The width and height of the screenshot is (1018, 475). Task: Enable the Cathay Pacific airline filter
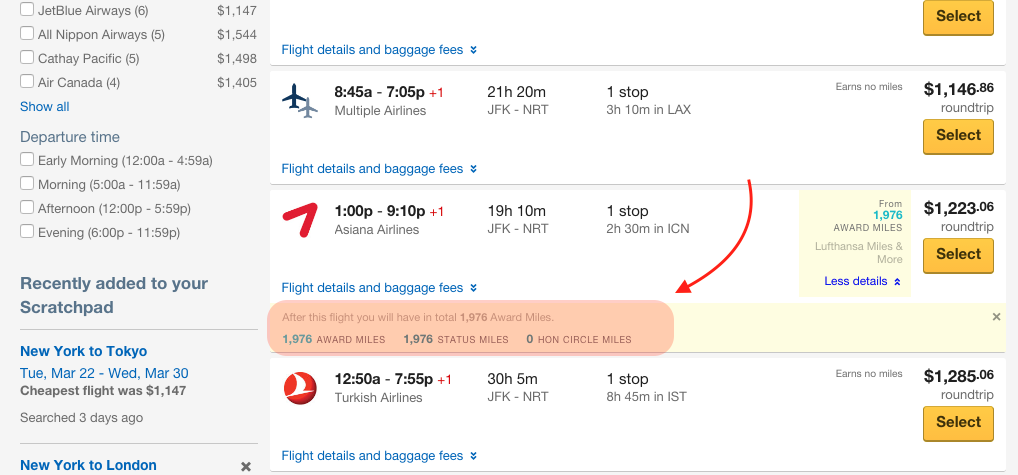pos(27,58)
